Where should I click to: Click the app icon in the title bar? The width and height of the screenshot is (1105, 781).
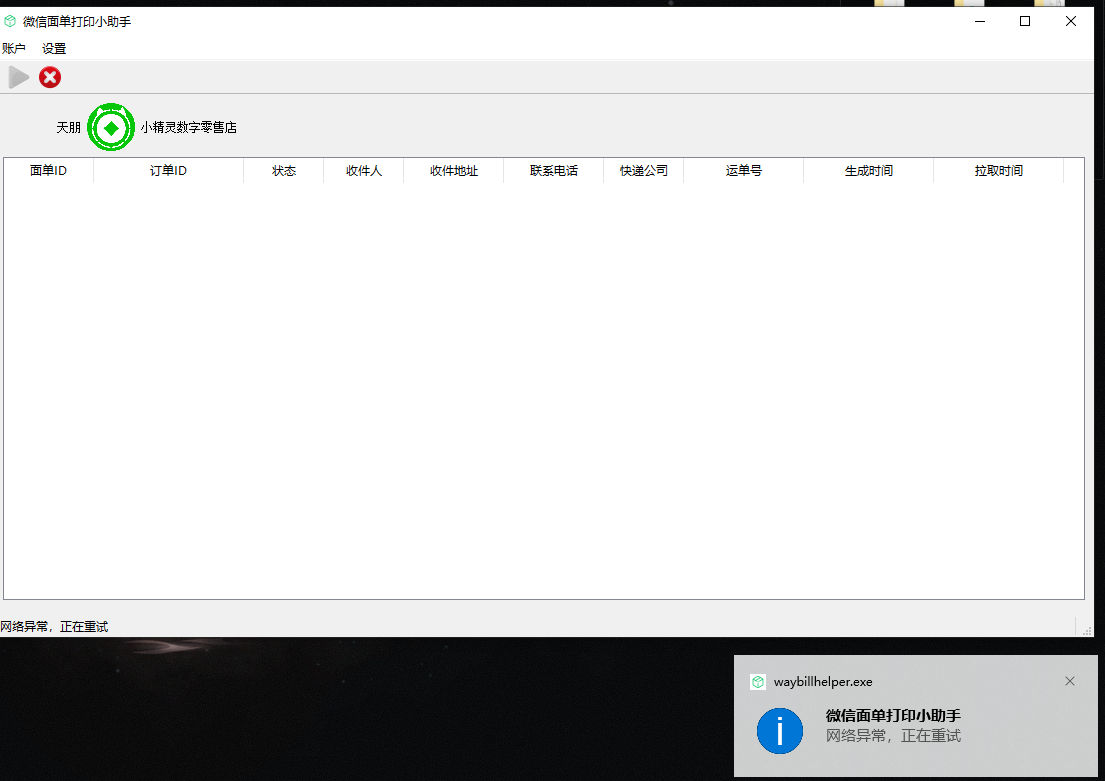click(x=10, y=21)
